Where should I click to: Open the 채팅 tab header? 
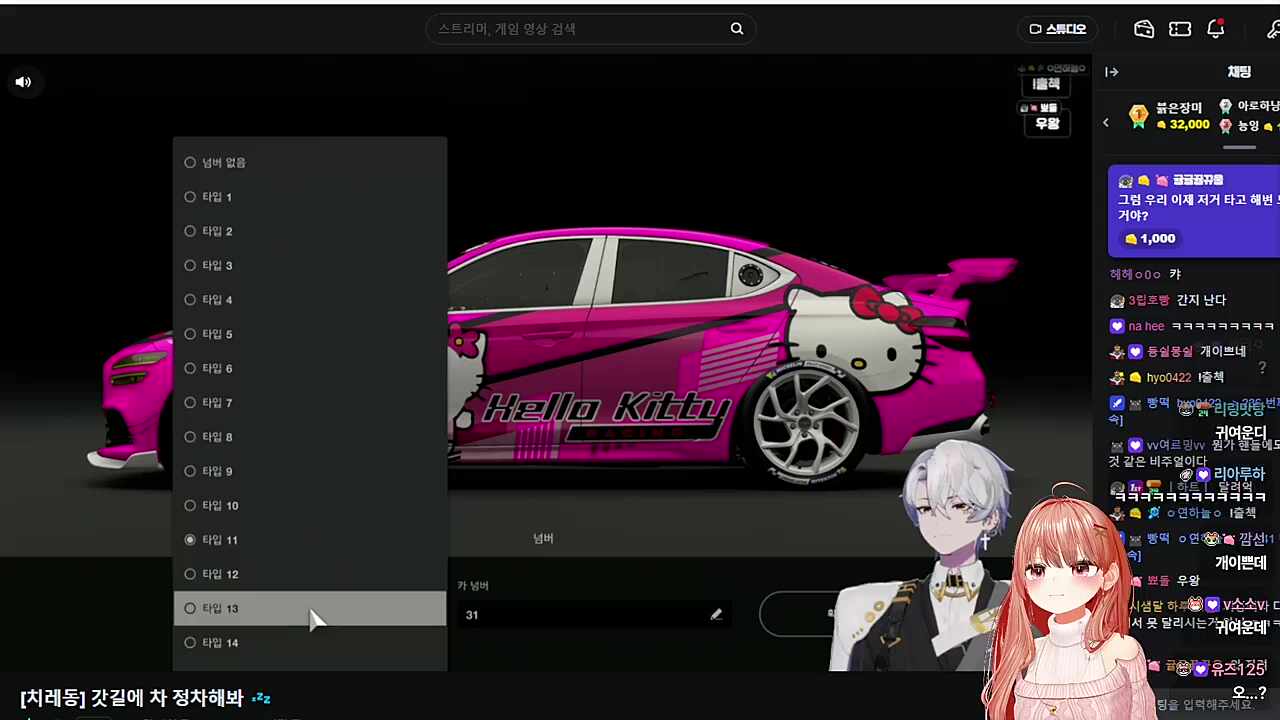click(1239, 72)
